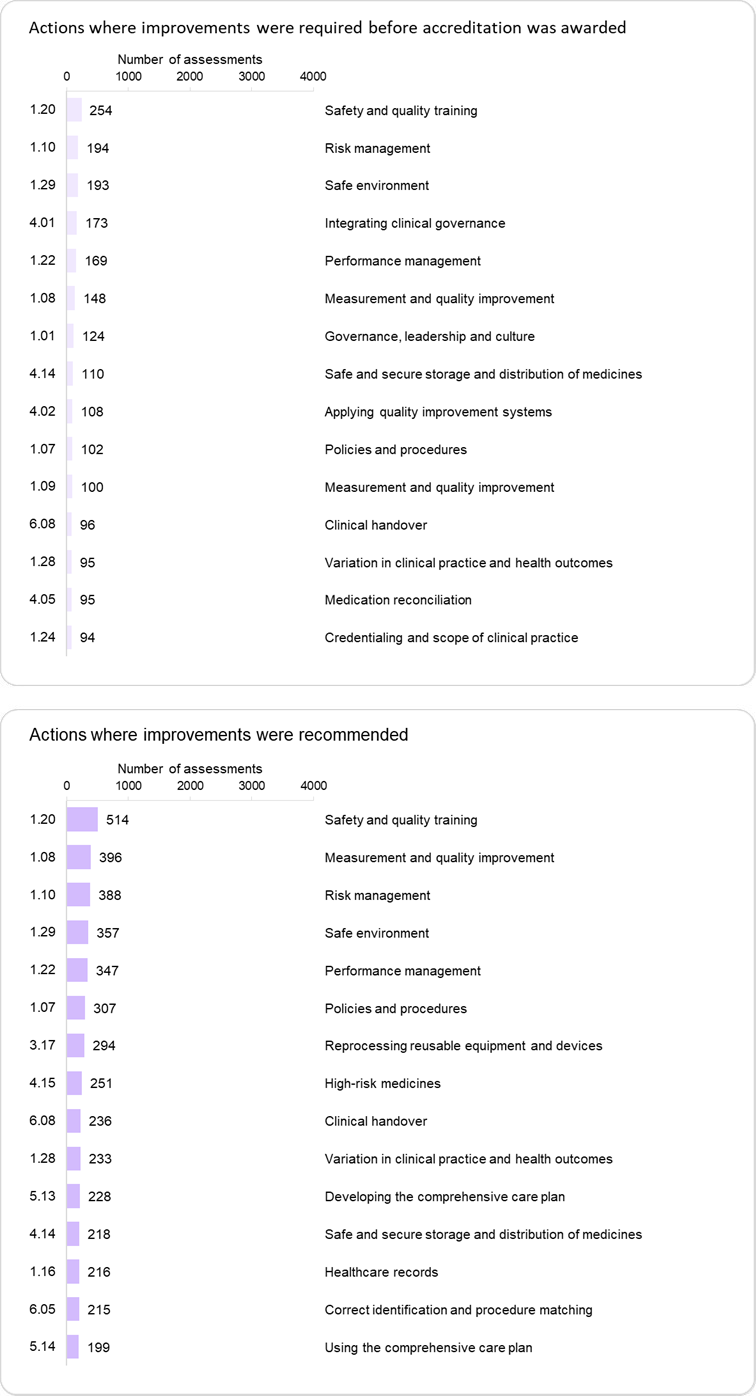The image size is (756, 1396).
Task: Click 'Correct identification and procedure matching' label
Action: click(x=458, y=1310)
